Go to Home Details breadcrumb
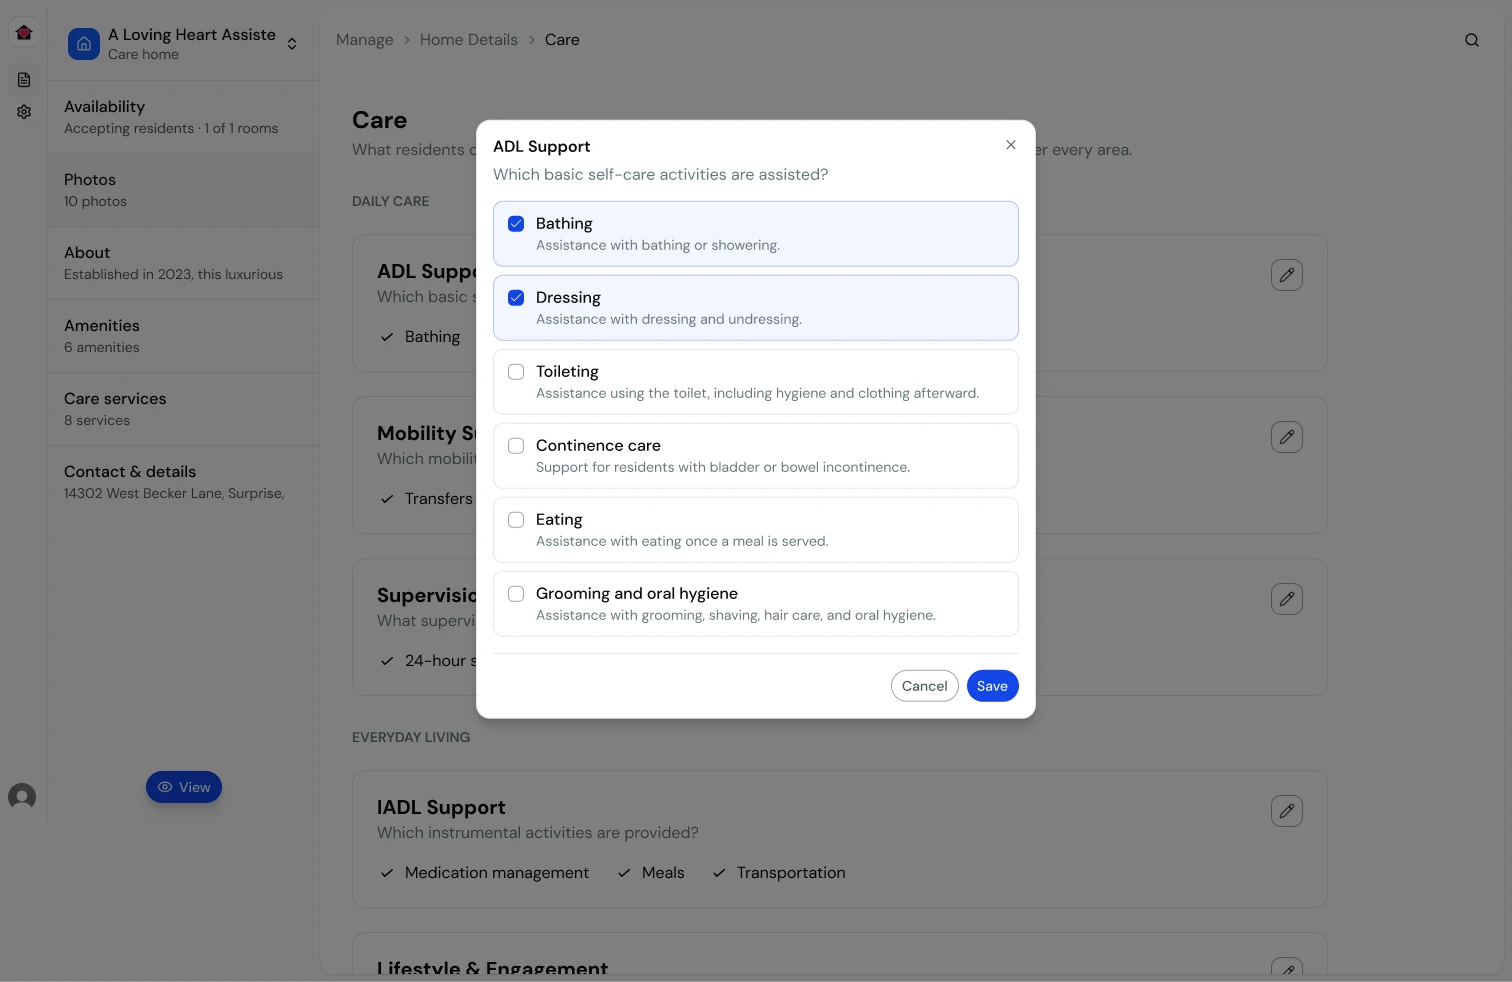This screenshot has height=982, width=1512. click(469, 40)
